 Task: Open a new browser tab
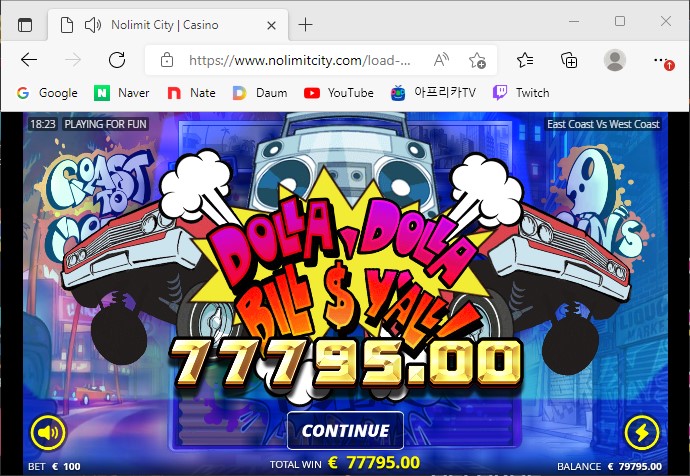[305, 25]
